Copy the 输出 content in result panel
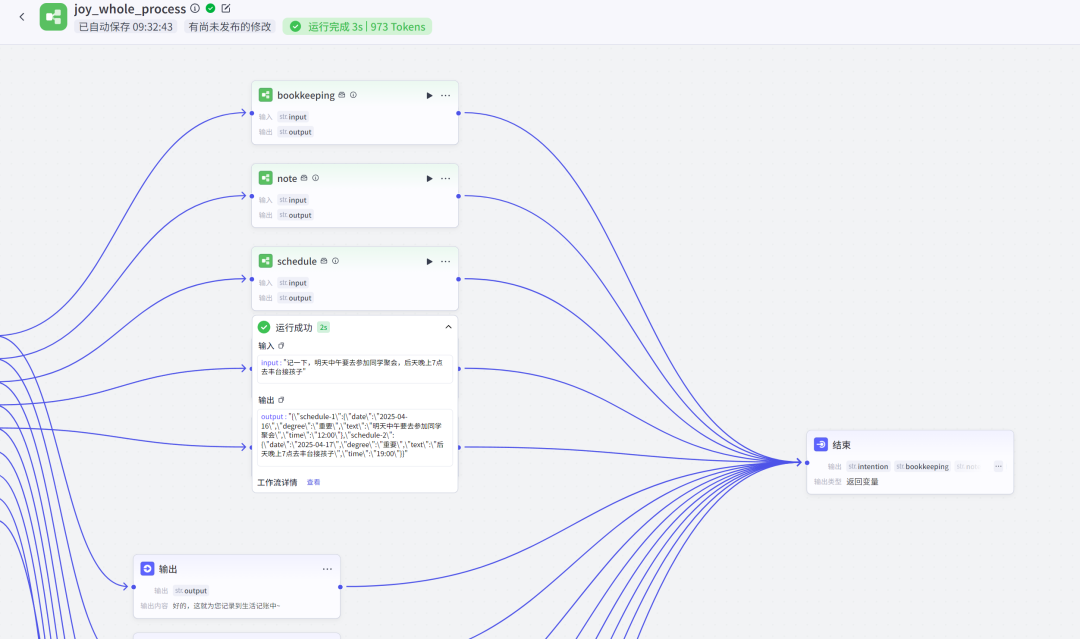This screenshot has width=1080, height=639. [x=281, y=400]
